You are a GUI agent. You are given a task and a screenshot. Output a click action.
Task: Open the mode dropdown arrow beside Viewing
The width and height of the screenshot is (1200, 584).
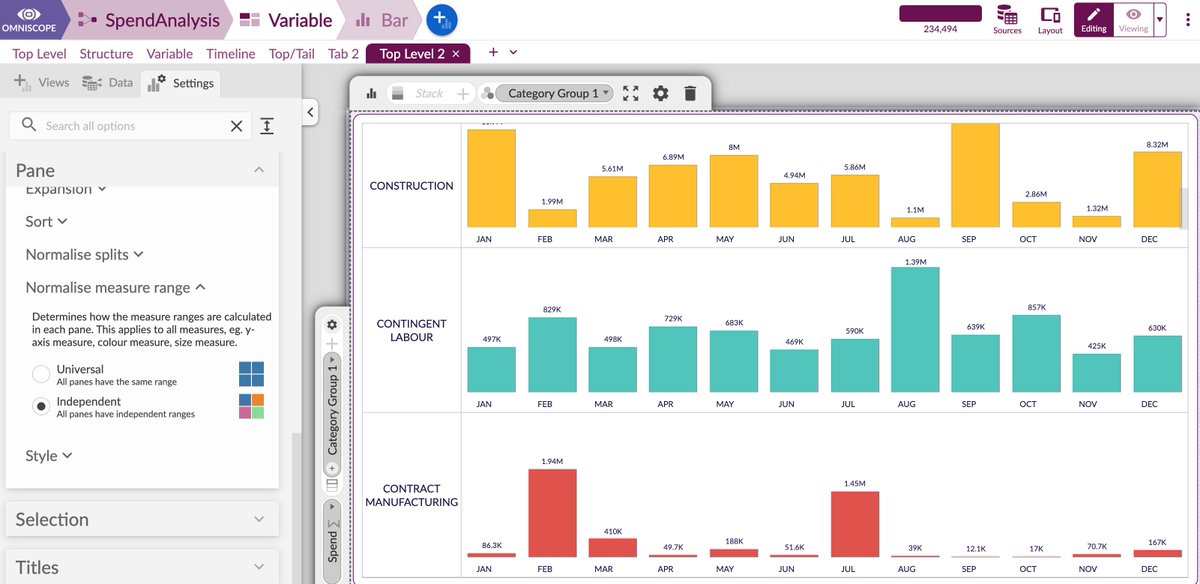coord(1160,19)
